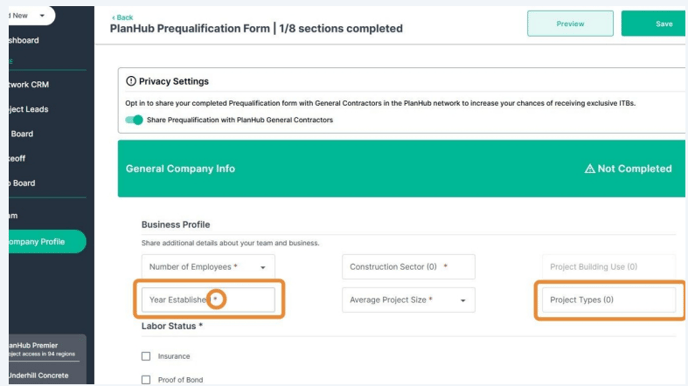Check the Insurance checkbox
Viewport: 688px width, 386px height.
coord(146,356)
